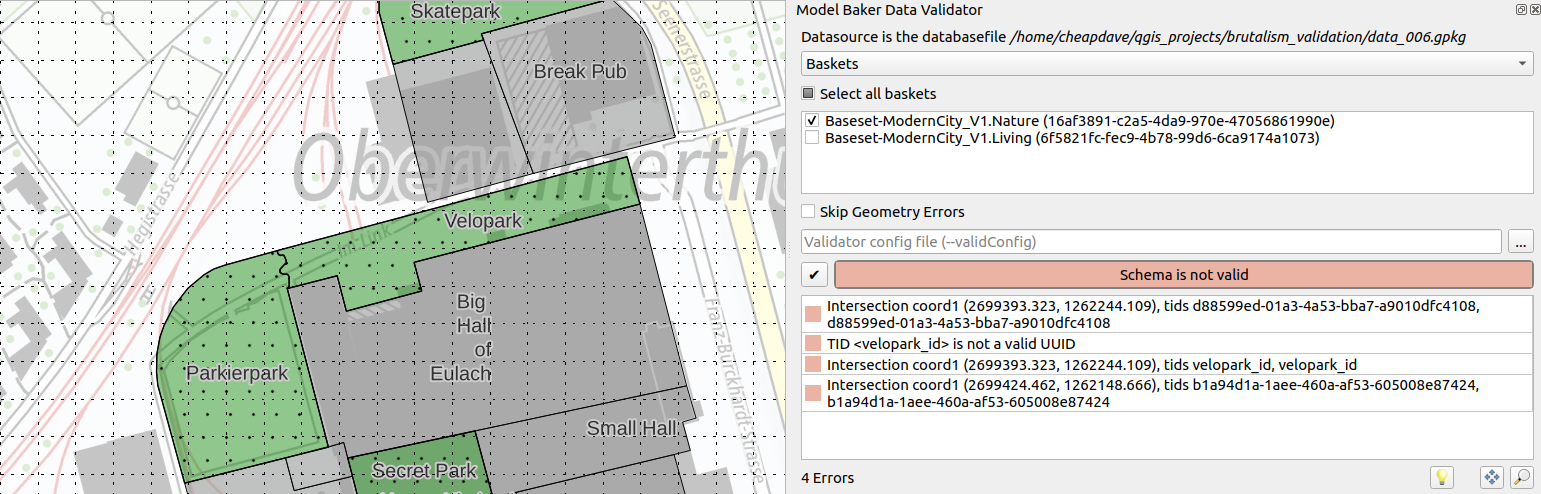
Task: Click the Schema is not valid status bar
Action: [1183, 275]
